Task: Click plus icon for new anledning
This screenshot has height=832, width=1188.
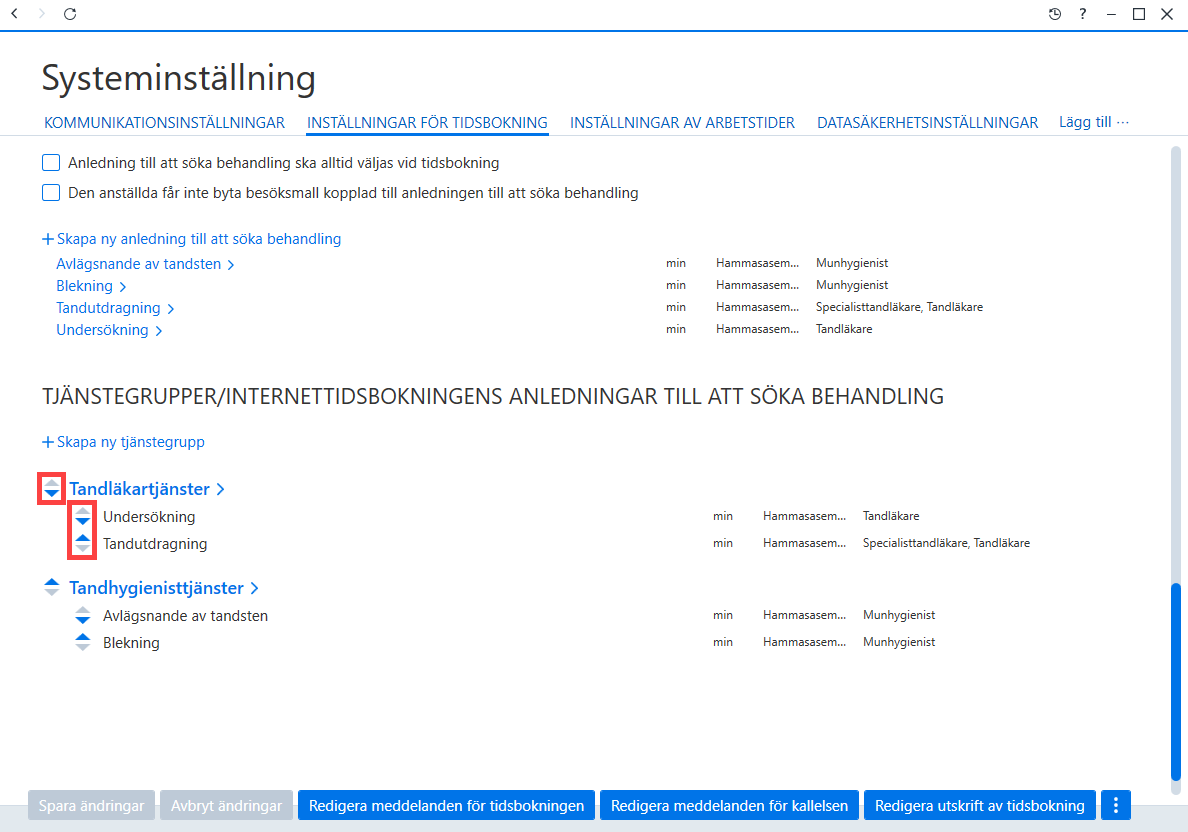Action: pos(48,239)
